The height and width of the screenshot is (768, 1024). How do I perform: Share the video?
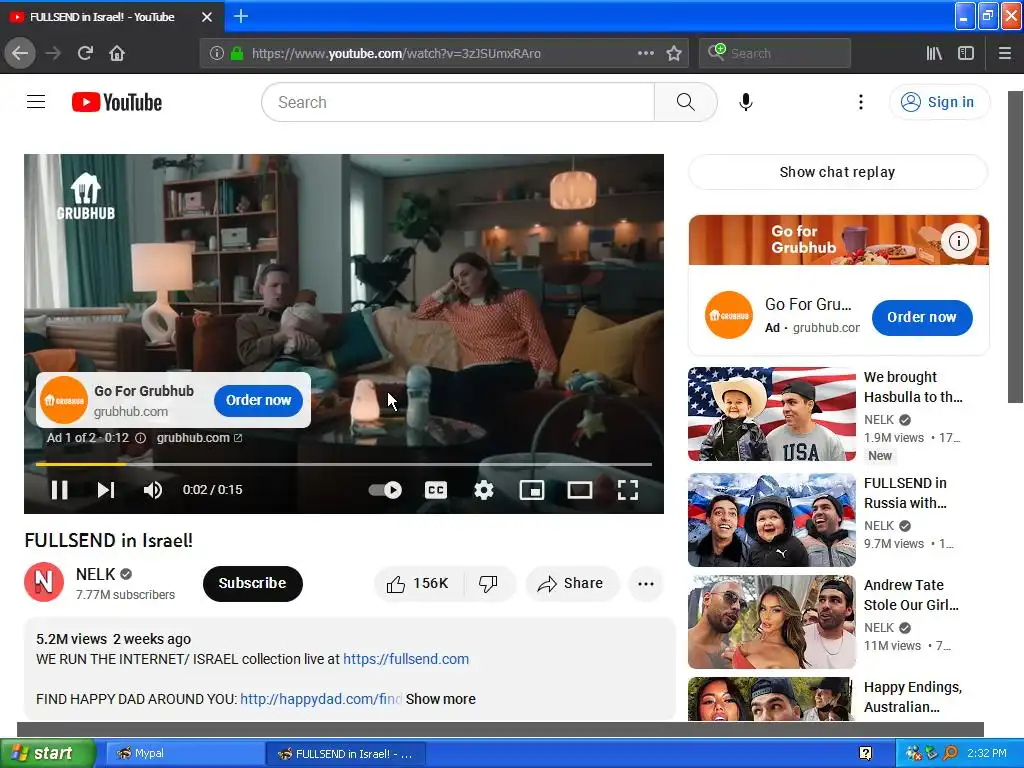click(571, 583)
